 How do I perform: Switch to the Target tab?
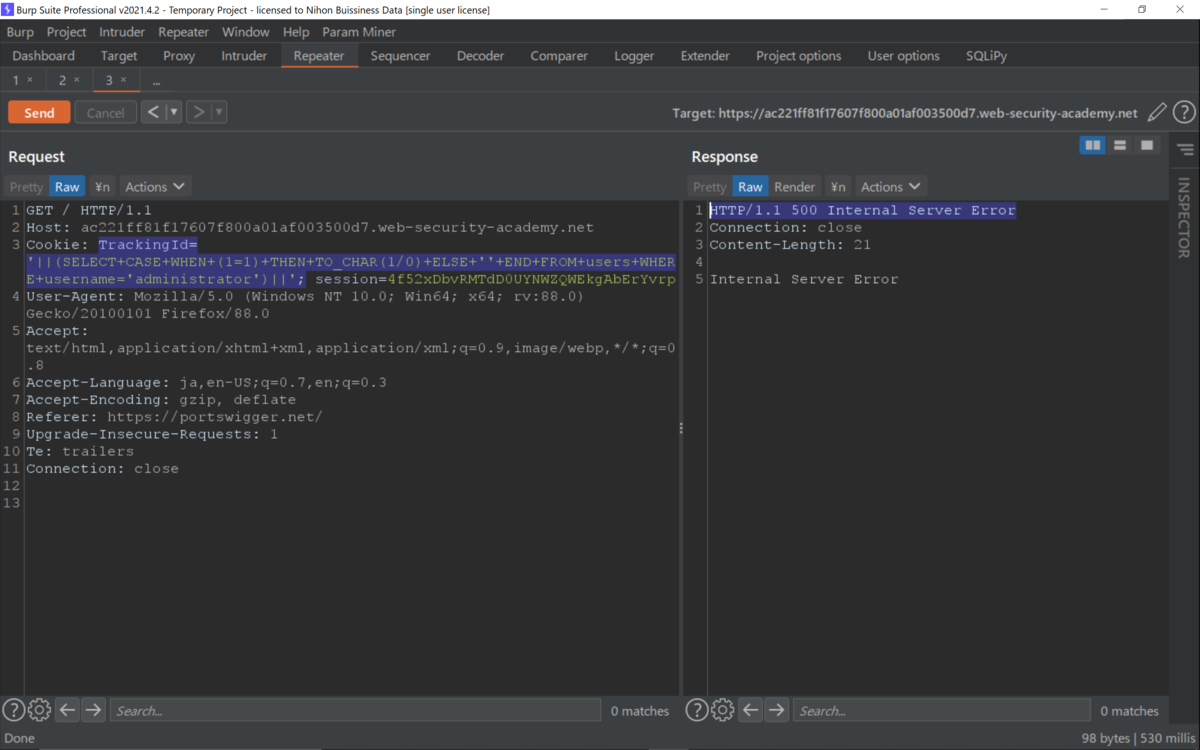pyautogui.click(x=119, y=56)
